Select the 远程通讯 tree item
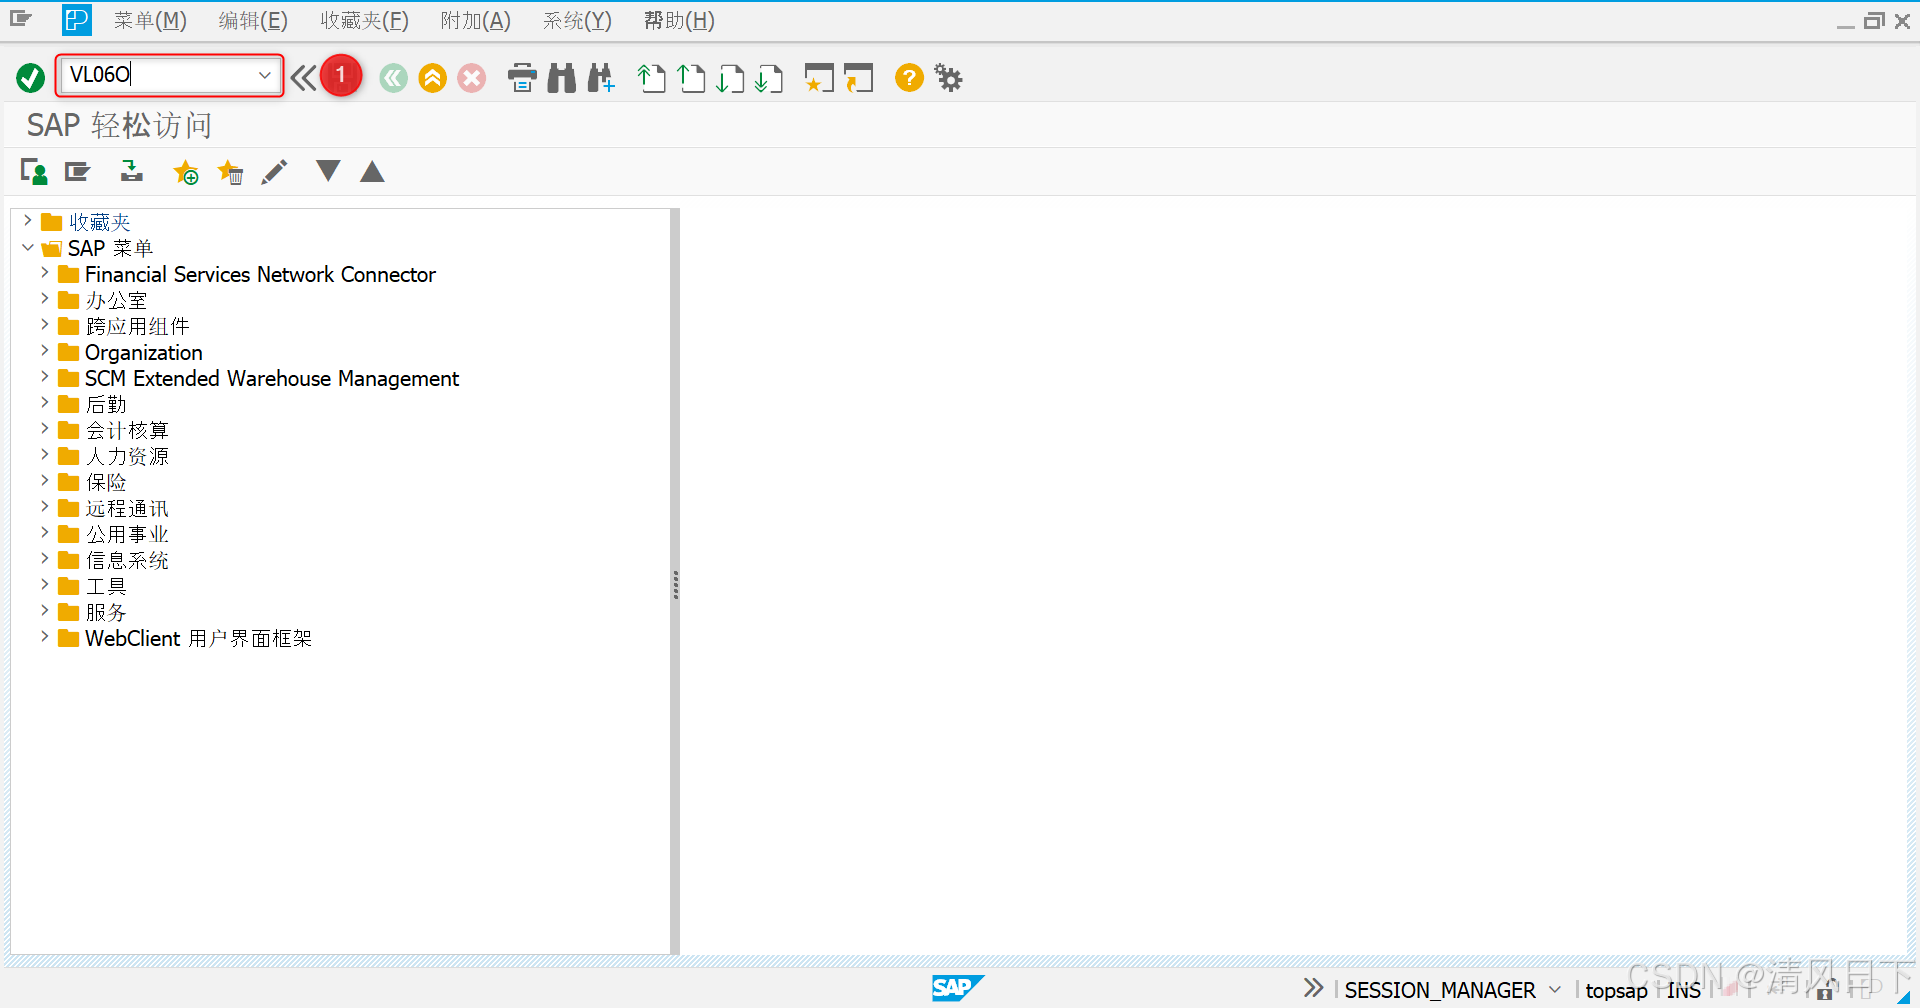1920x1008 pixels. 127,508
